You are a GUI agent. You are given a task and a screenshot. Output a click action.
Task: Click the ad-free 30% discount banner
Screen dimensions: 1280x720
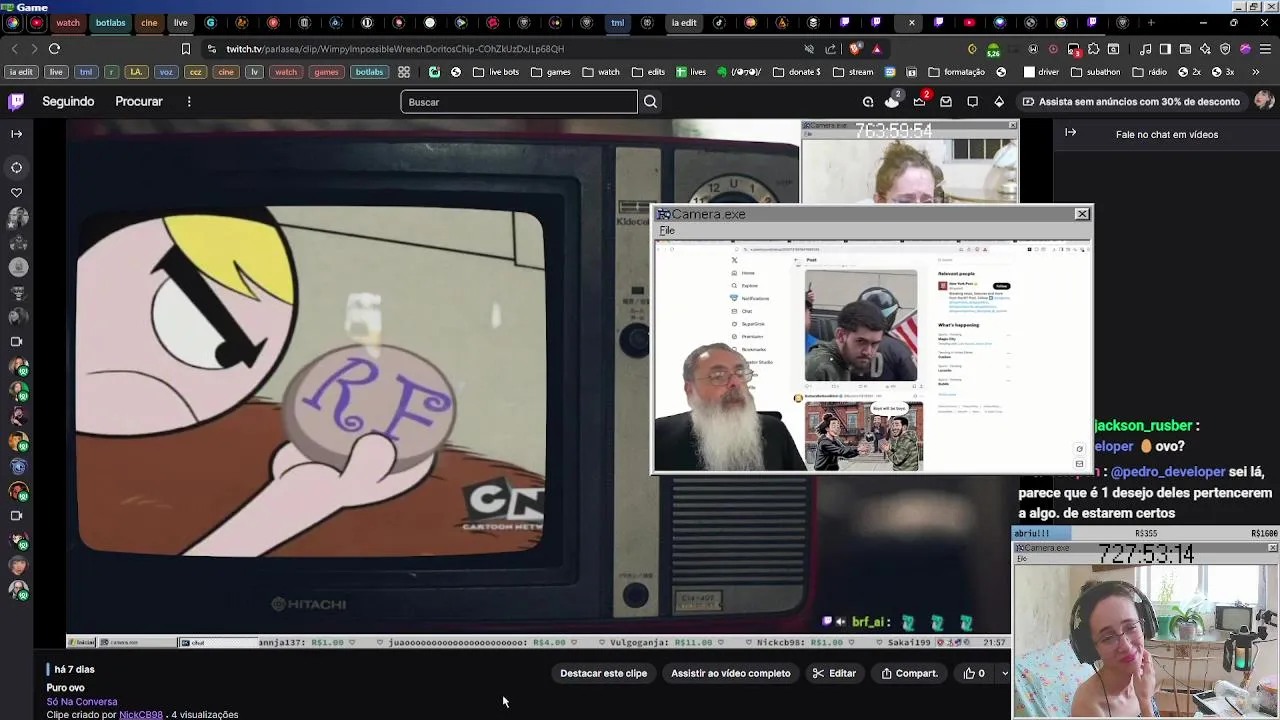click(1130, 101)
